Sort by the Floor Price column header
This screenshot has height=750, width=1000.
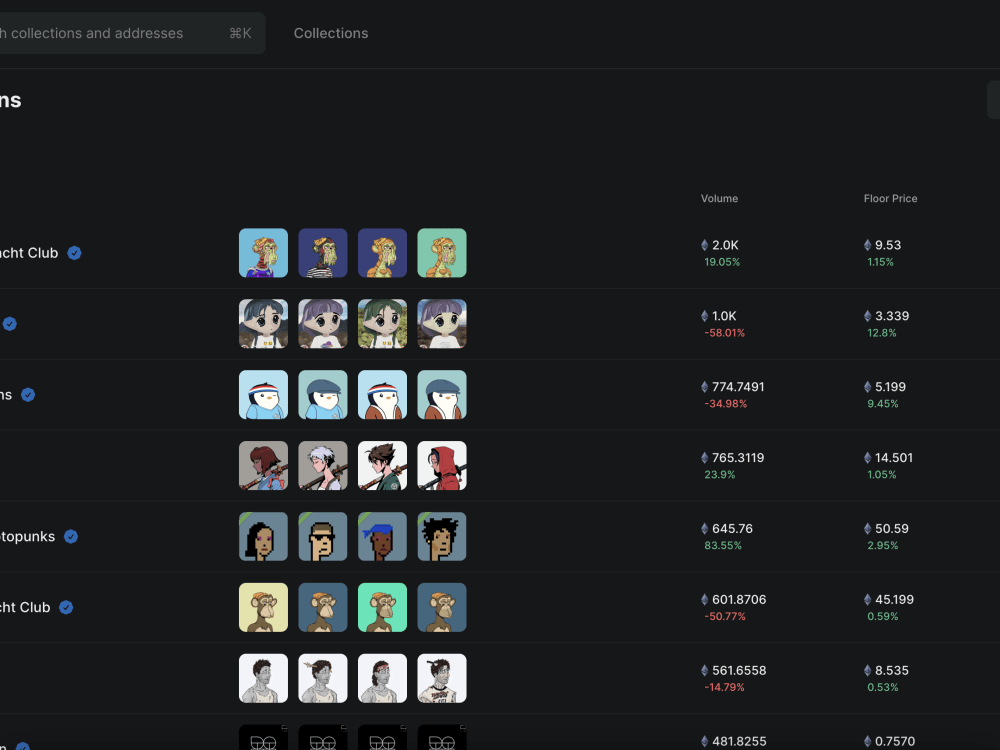(890, 198)
